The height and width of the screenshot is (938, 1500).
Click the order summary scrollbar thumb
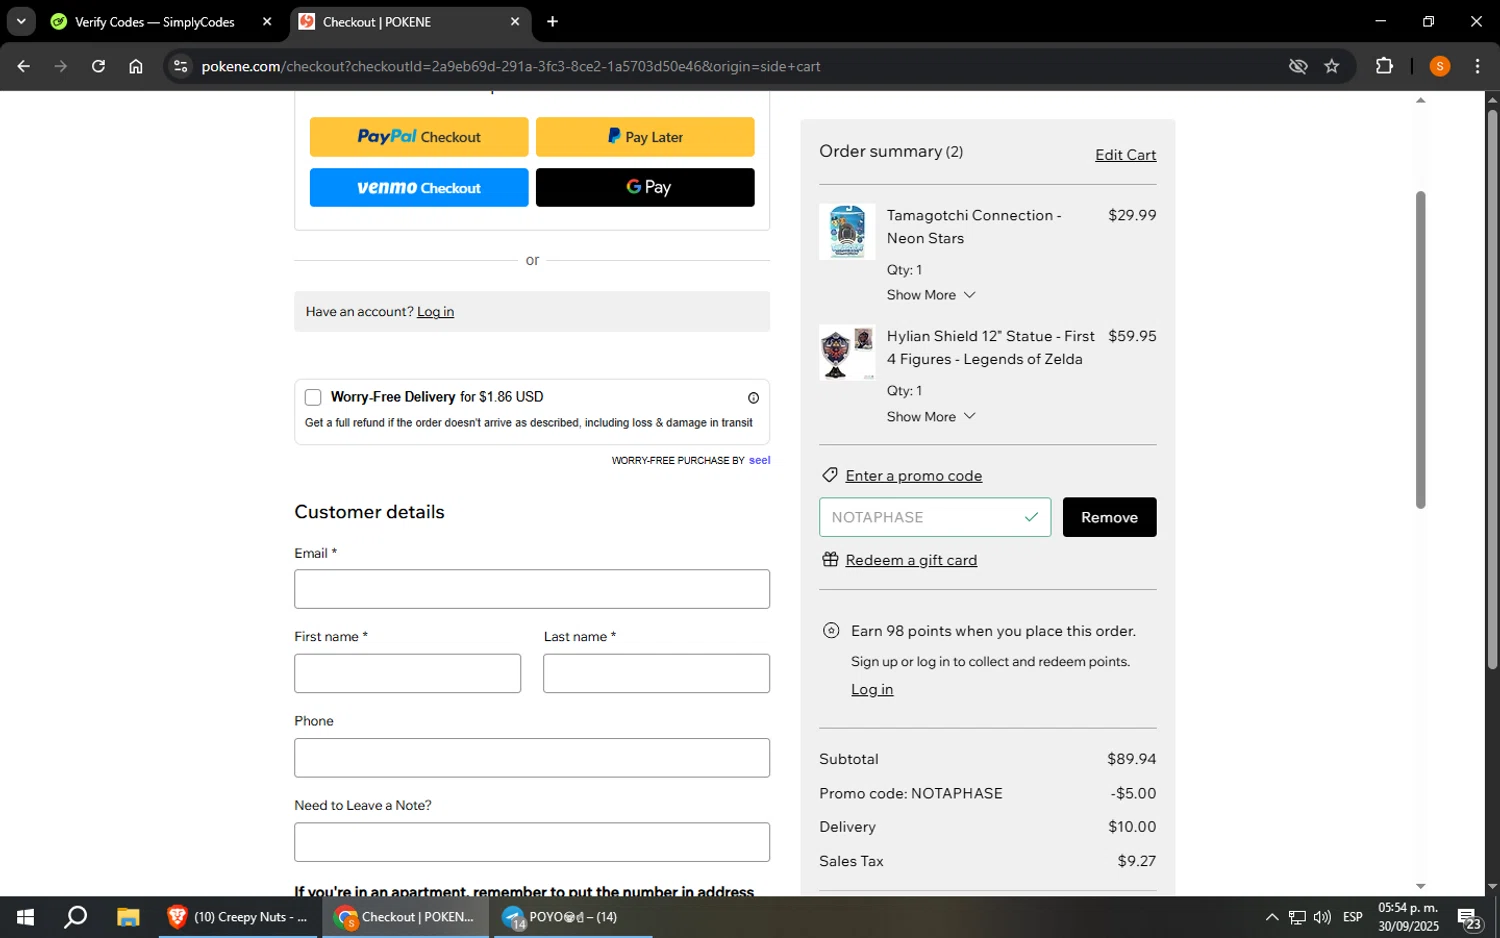pyautogui.click(x=1420, y=350)
